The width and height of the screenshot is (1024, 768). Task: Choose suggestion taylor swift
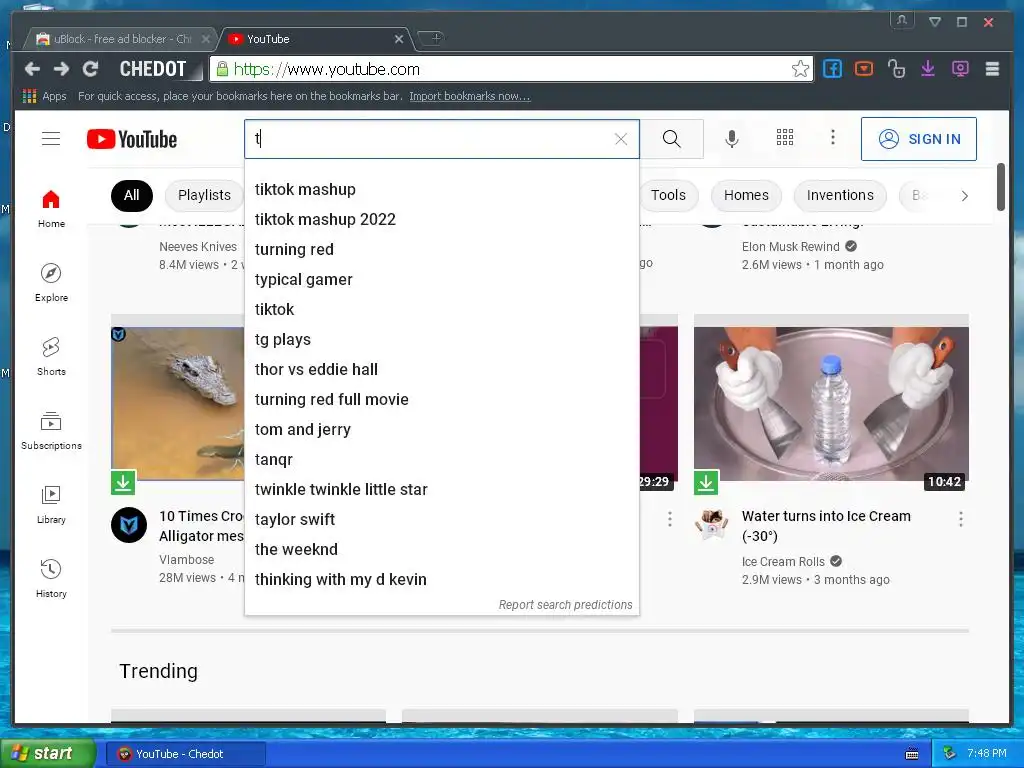[x=441, y=520]
